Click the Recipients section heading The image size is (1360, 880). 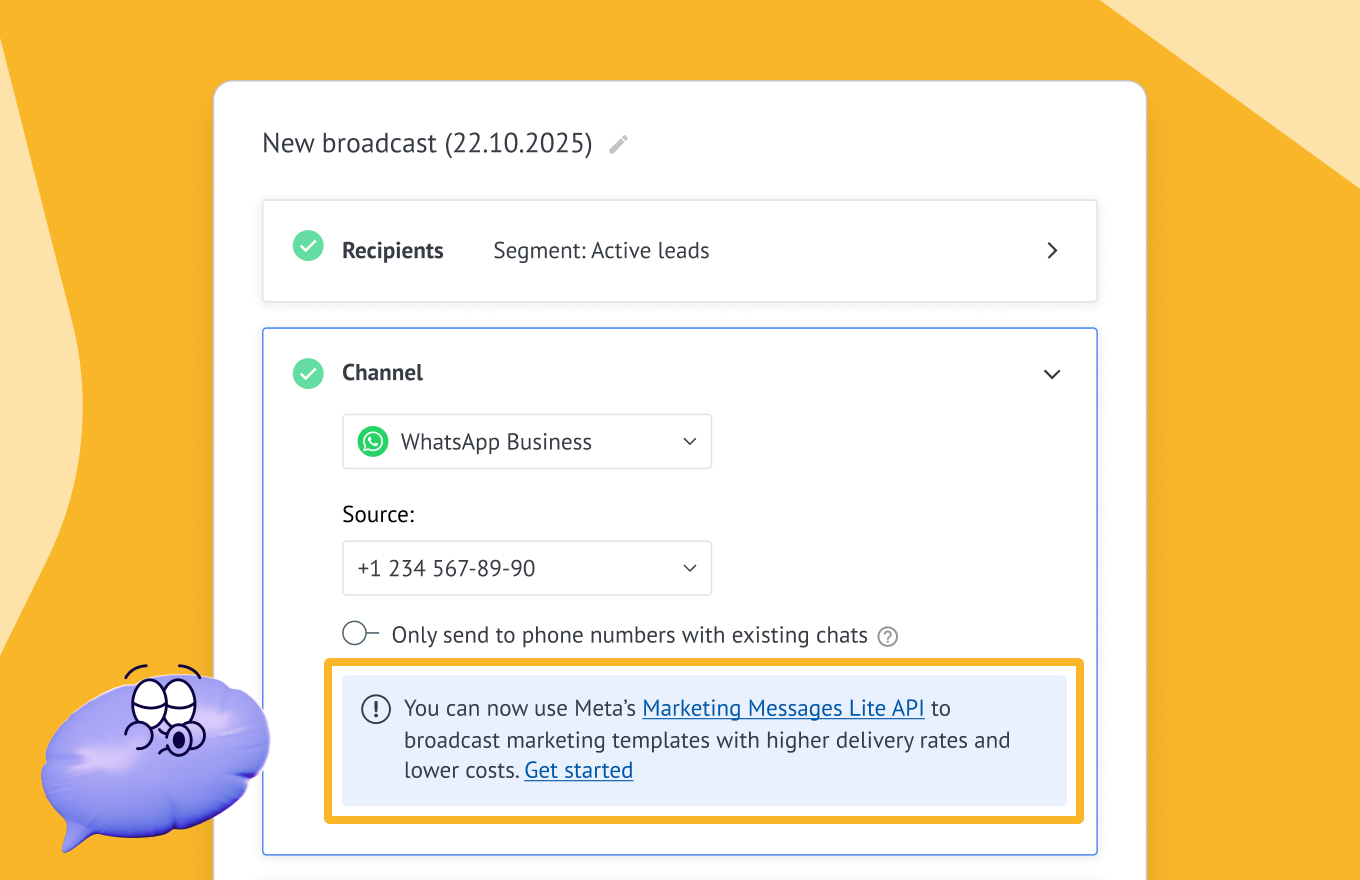pos(392,251)
